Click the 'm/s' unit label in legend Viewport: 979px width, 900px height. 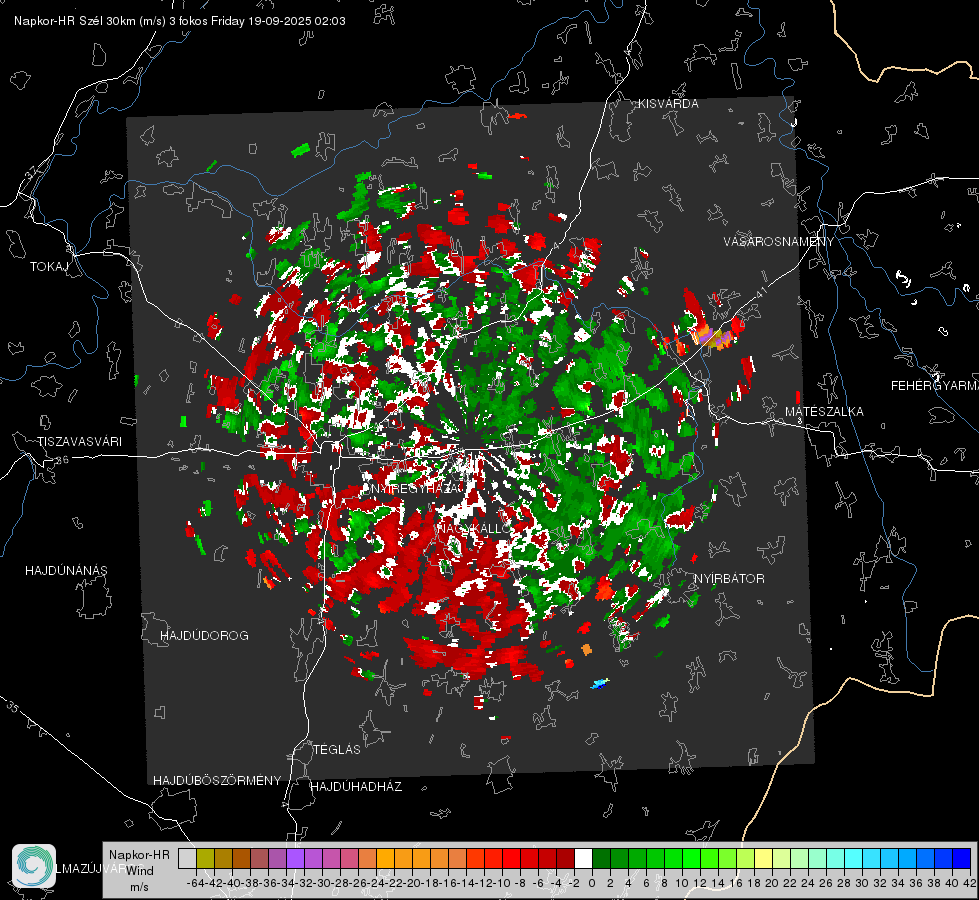139,887
